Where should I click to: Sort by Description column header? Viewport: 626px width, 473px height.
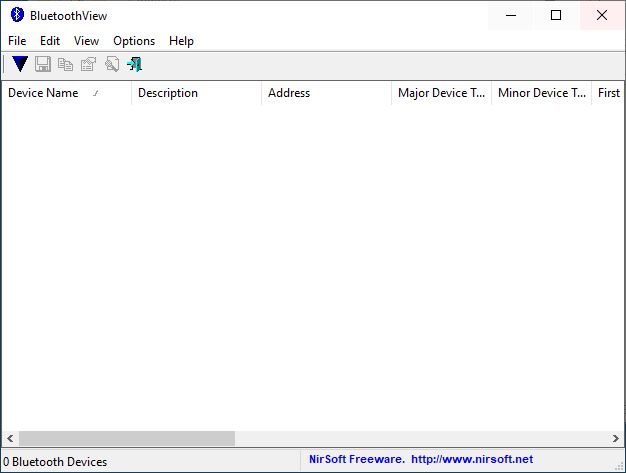point(196,93)
